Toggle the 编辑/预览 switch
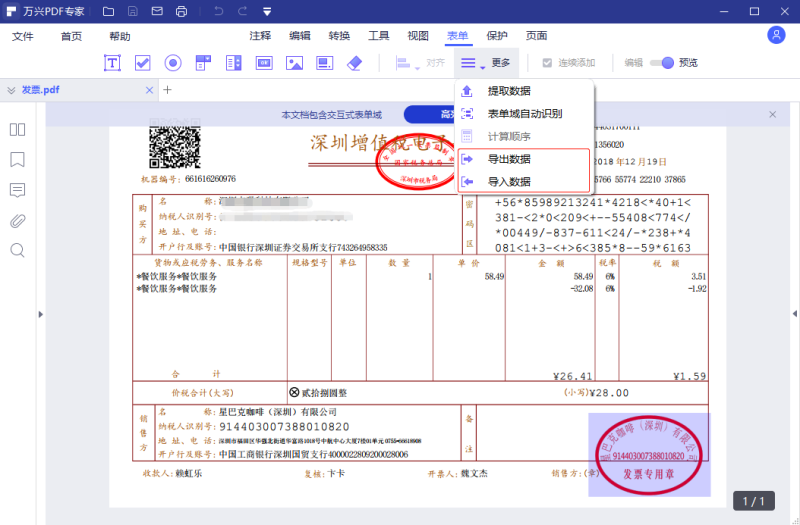This screenshot has height=525, width=800. (x=662, y=63)
